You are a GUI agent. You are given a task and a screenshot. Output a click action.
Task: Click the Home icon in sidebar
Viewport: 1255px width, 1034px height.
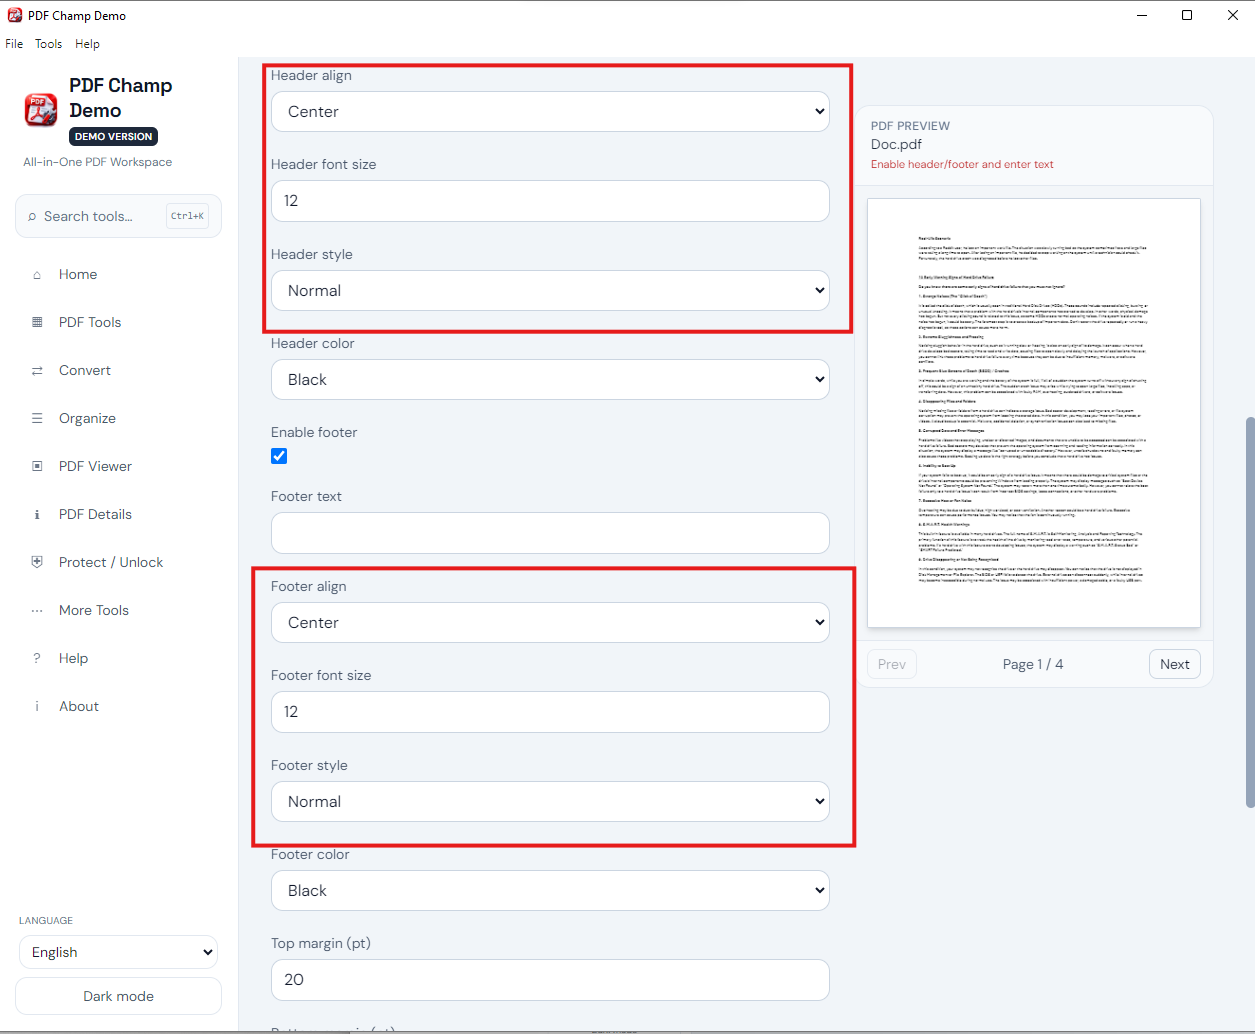[x=37, y=275]
